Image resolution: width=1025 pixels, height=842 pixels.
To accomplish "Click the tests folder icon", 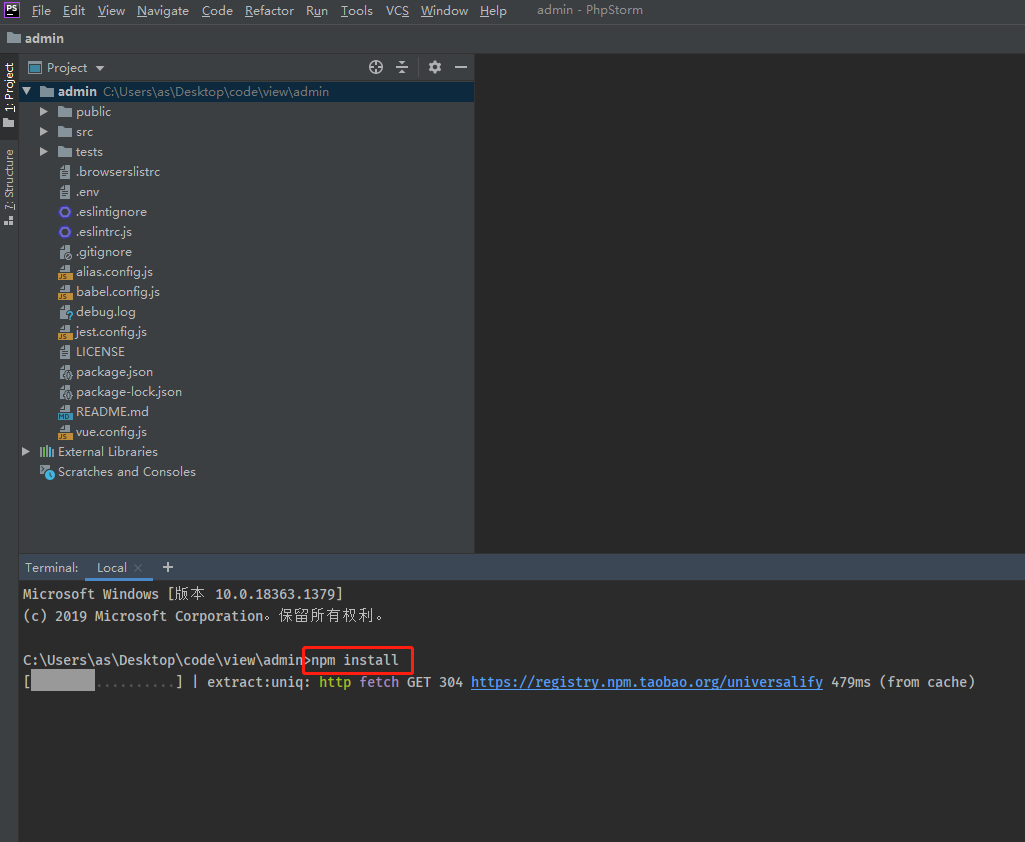I will pyautogui.click(x=65, y=152).
